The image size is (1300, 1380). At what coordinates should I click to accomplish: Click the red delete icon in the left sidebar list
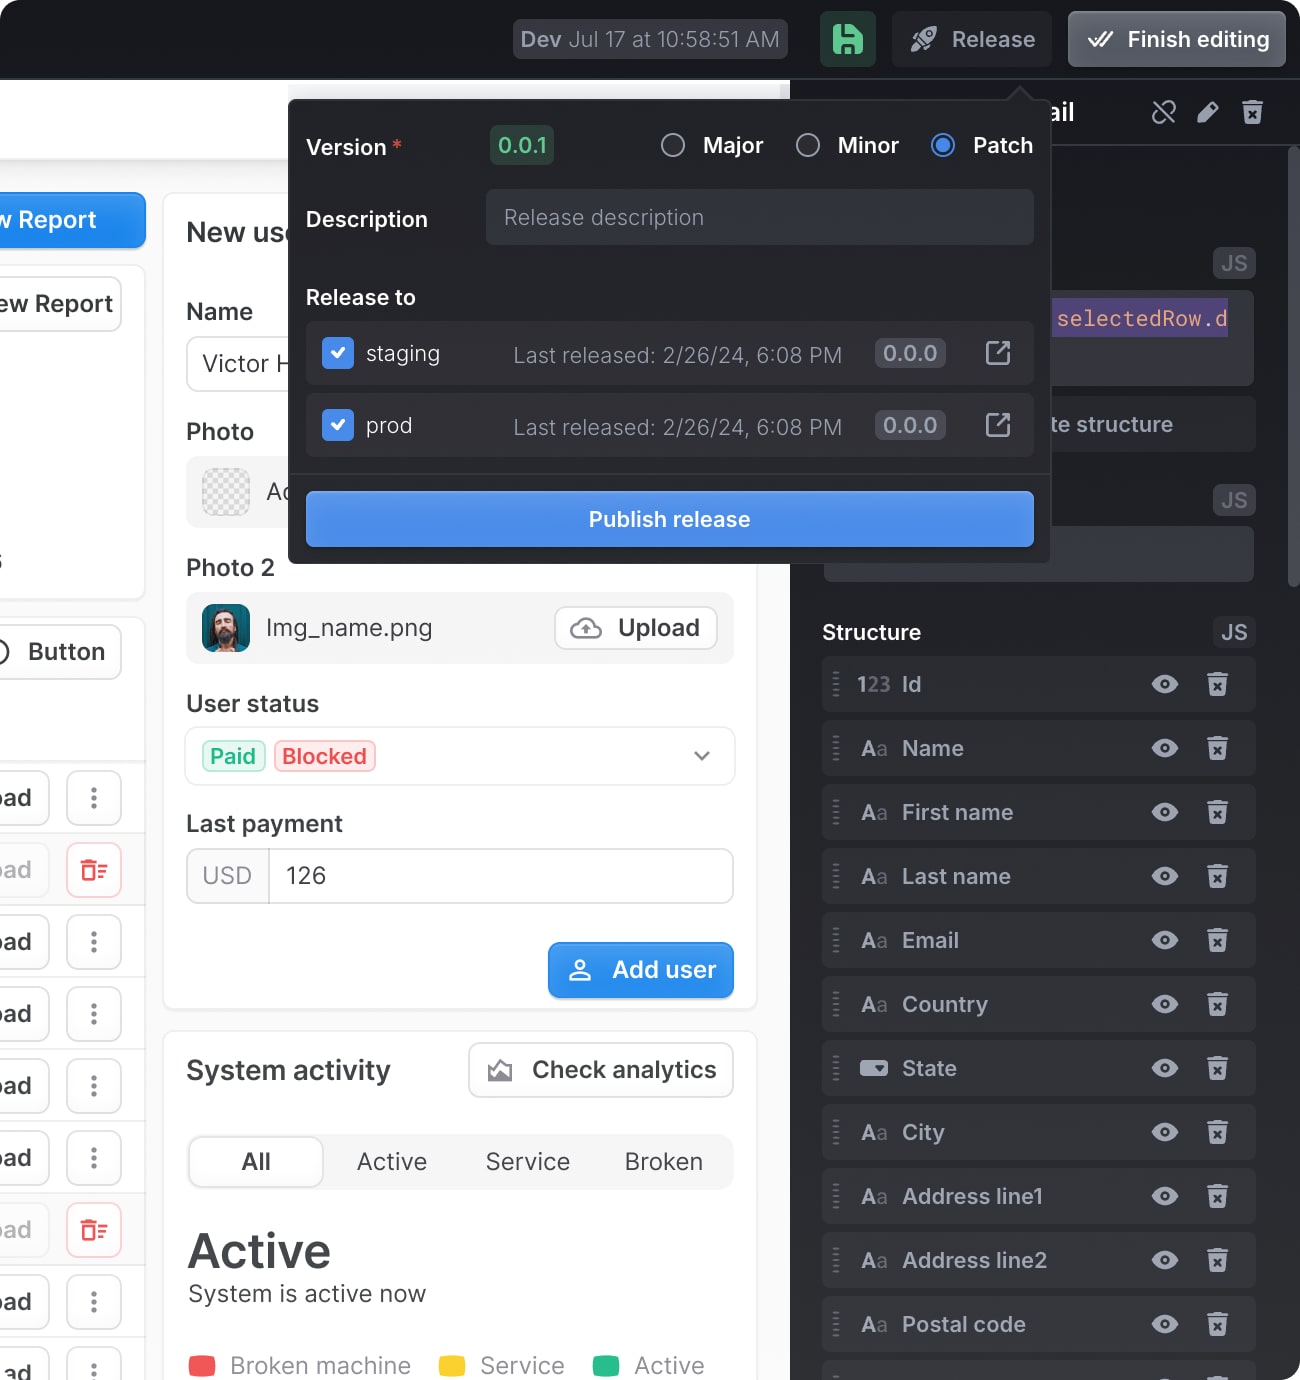point(93,870)
